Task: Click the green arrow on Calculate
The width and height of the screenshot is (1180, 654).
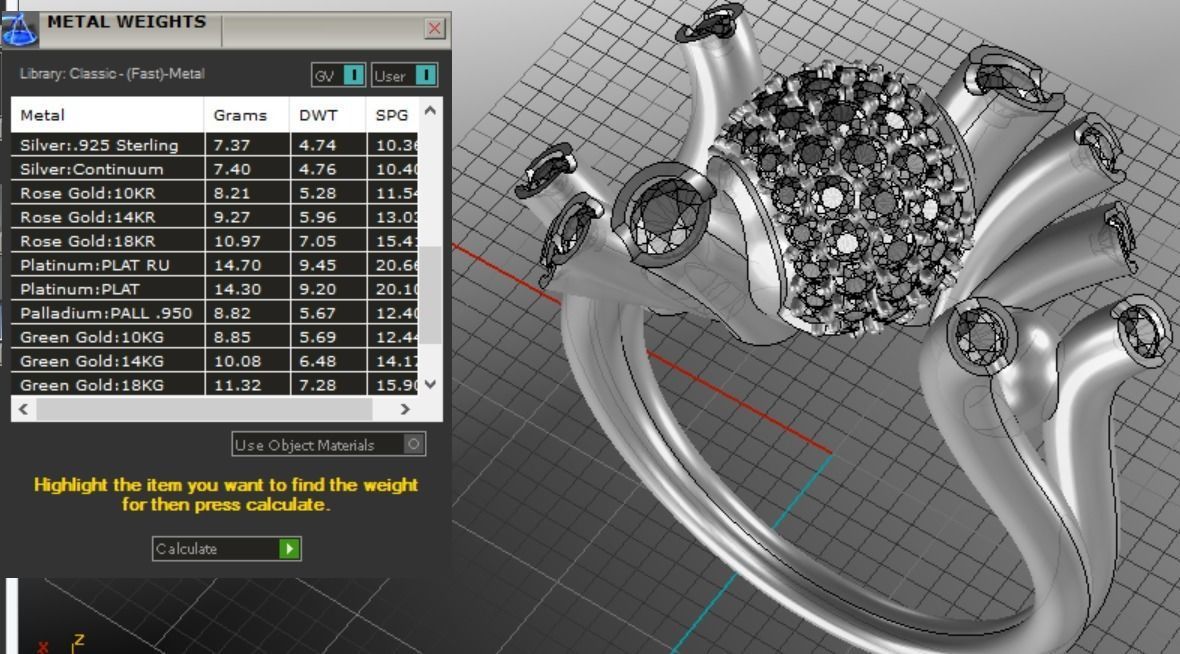Action: pos(289,549)
